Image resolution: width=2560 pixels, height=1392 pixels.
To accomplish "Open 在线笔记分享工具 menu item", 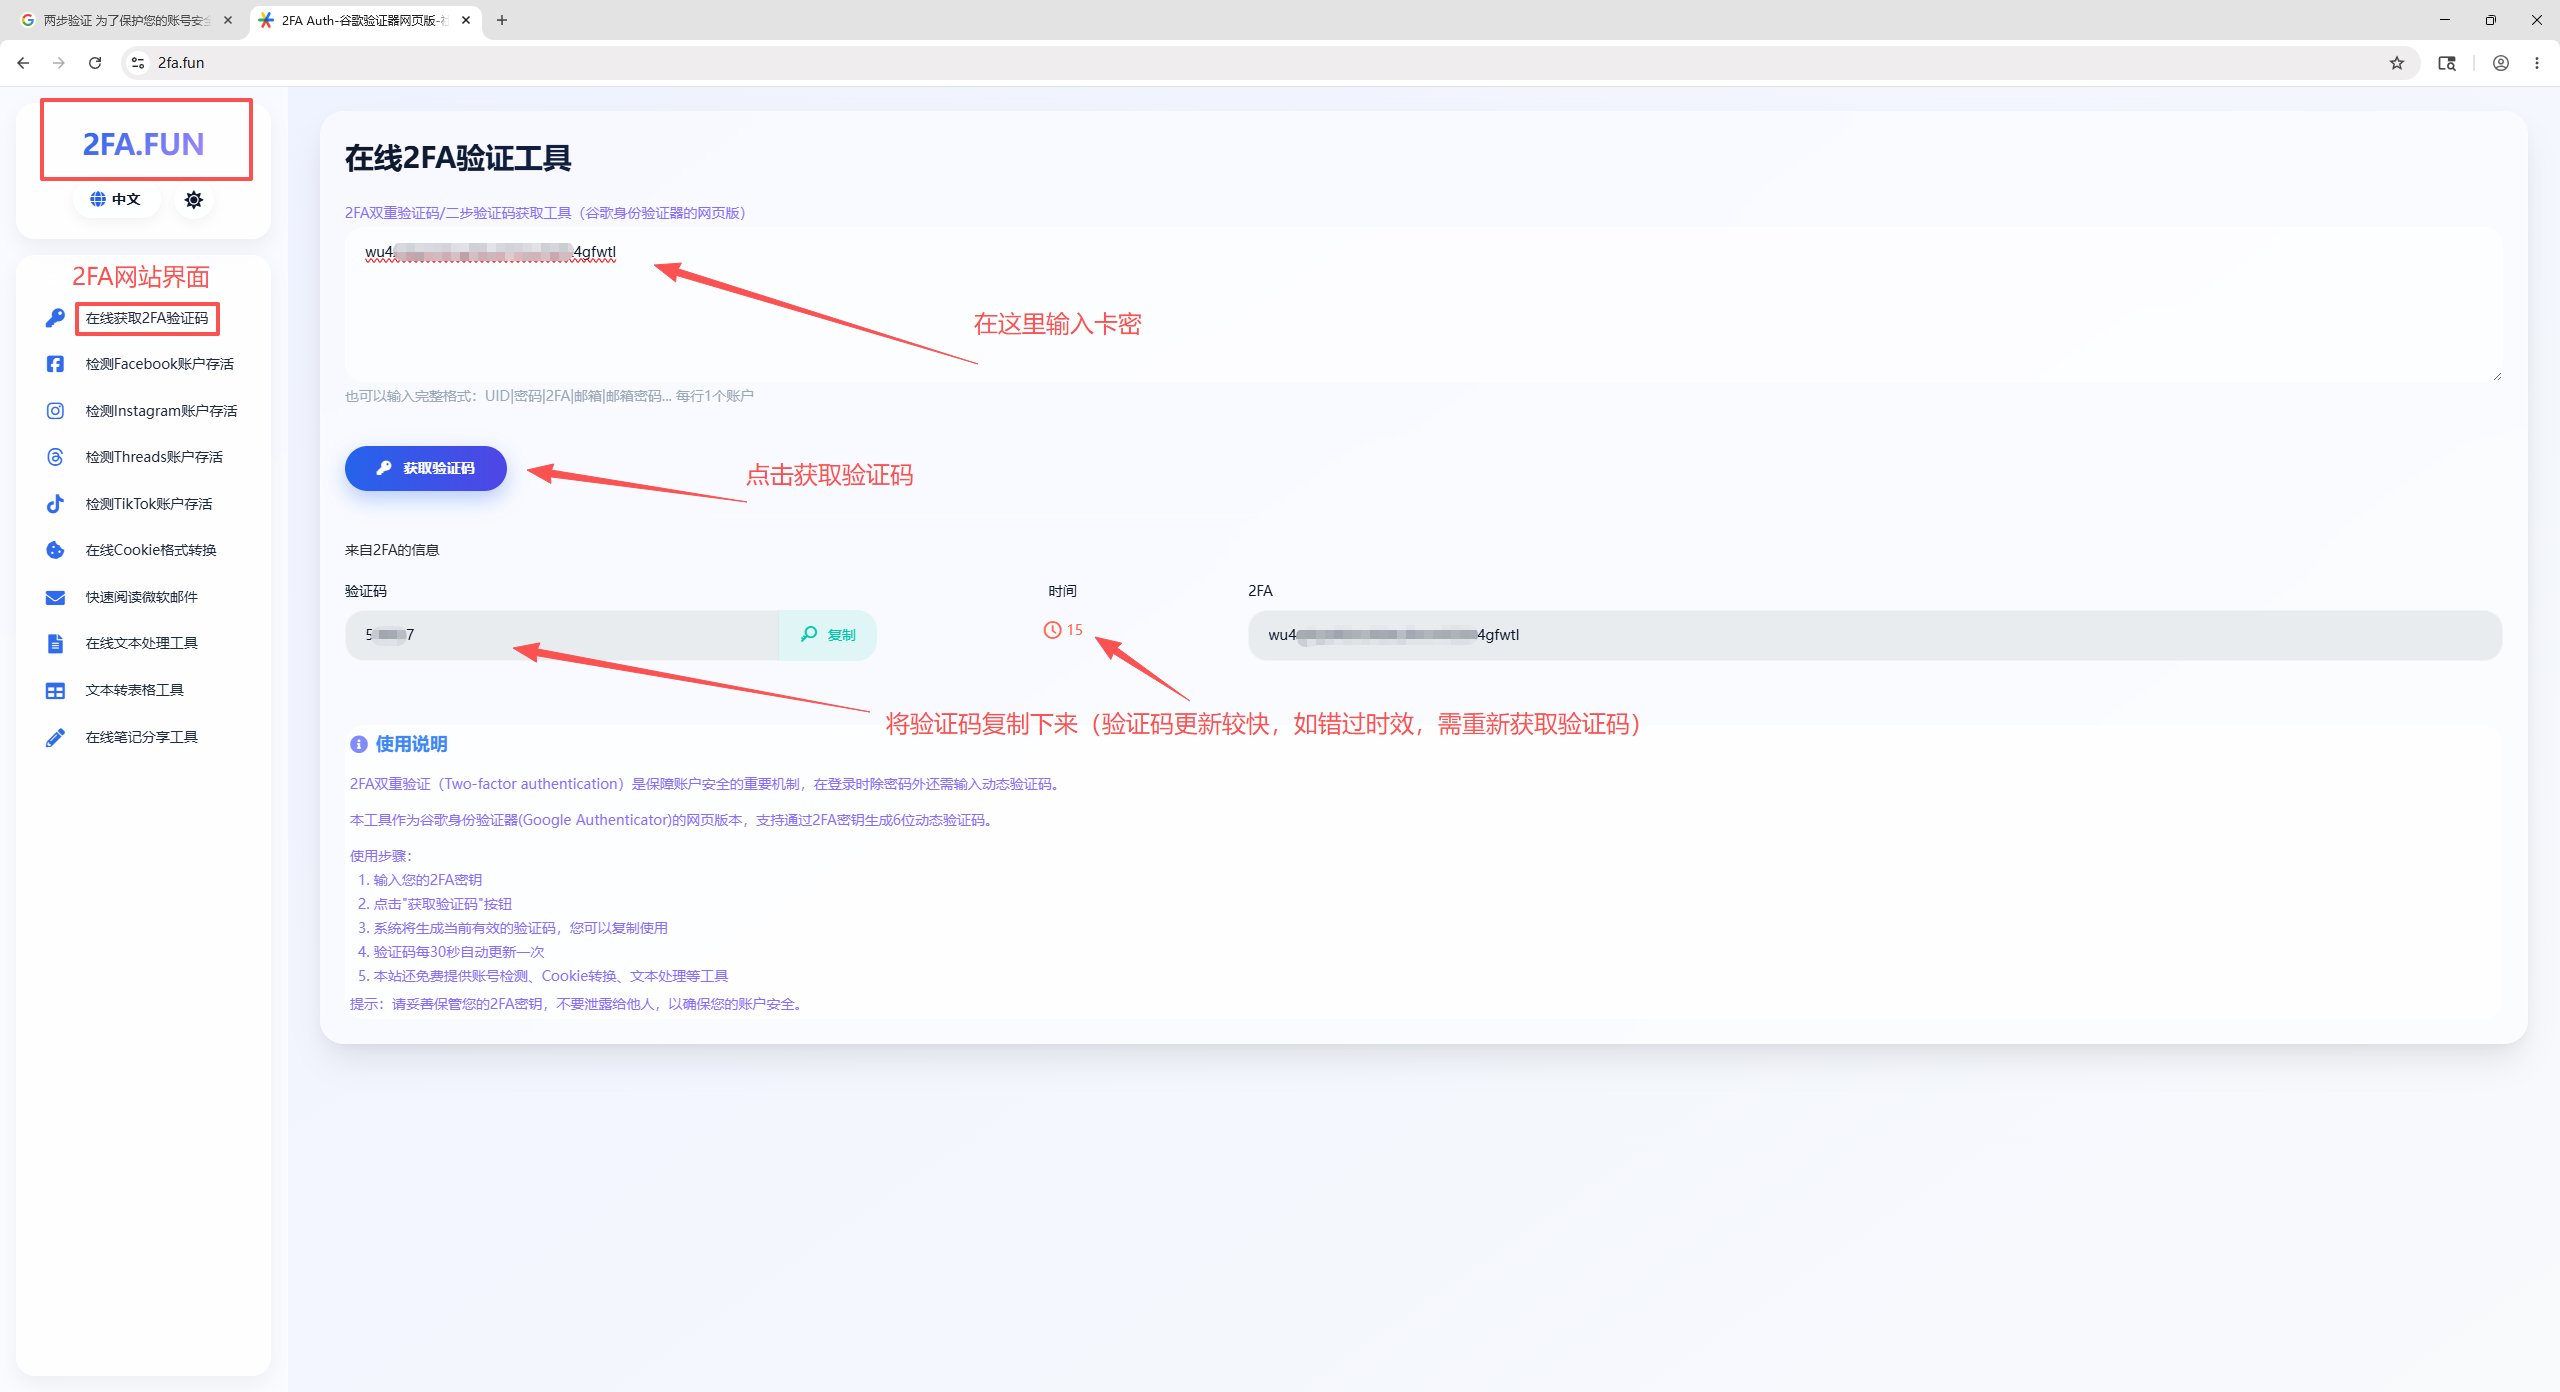I will pyautogui.click(x=142, y=737).
